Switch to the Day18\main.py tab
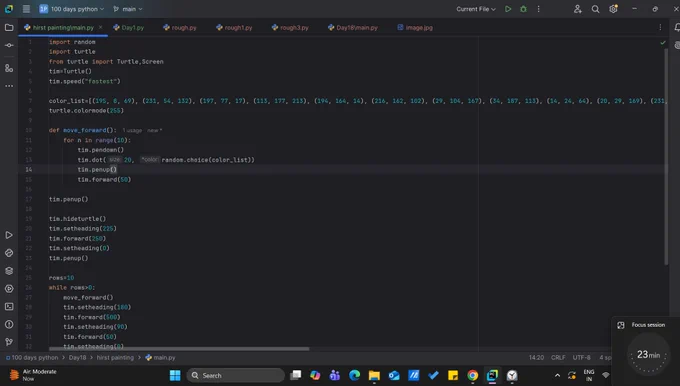The image size is (680, 386). click(x=353, y=27)
